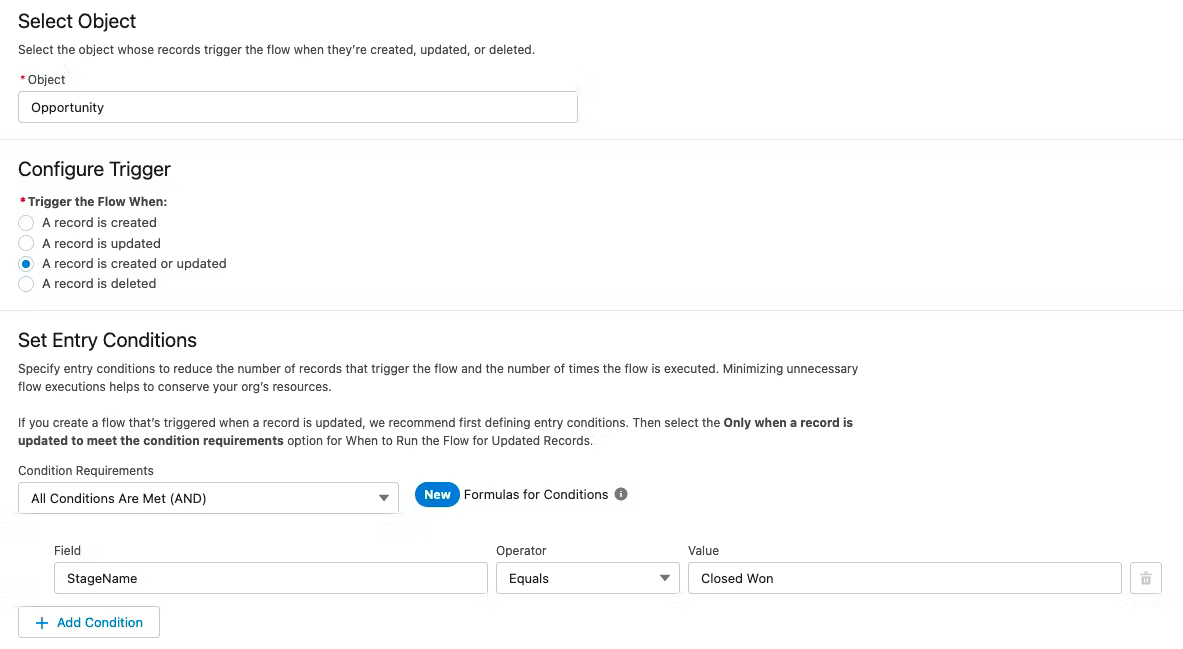Click the blue New badge

(437, 494)
